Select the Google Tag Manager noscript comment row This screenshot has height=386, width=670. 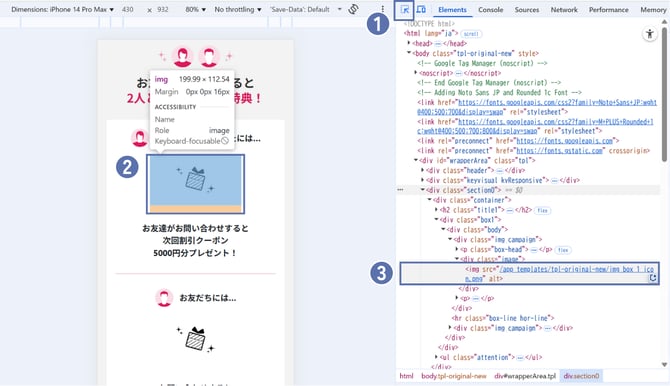click(x=482, y=63)
